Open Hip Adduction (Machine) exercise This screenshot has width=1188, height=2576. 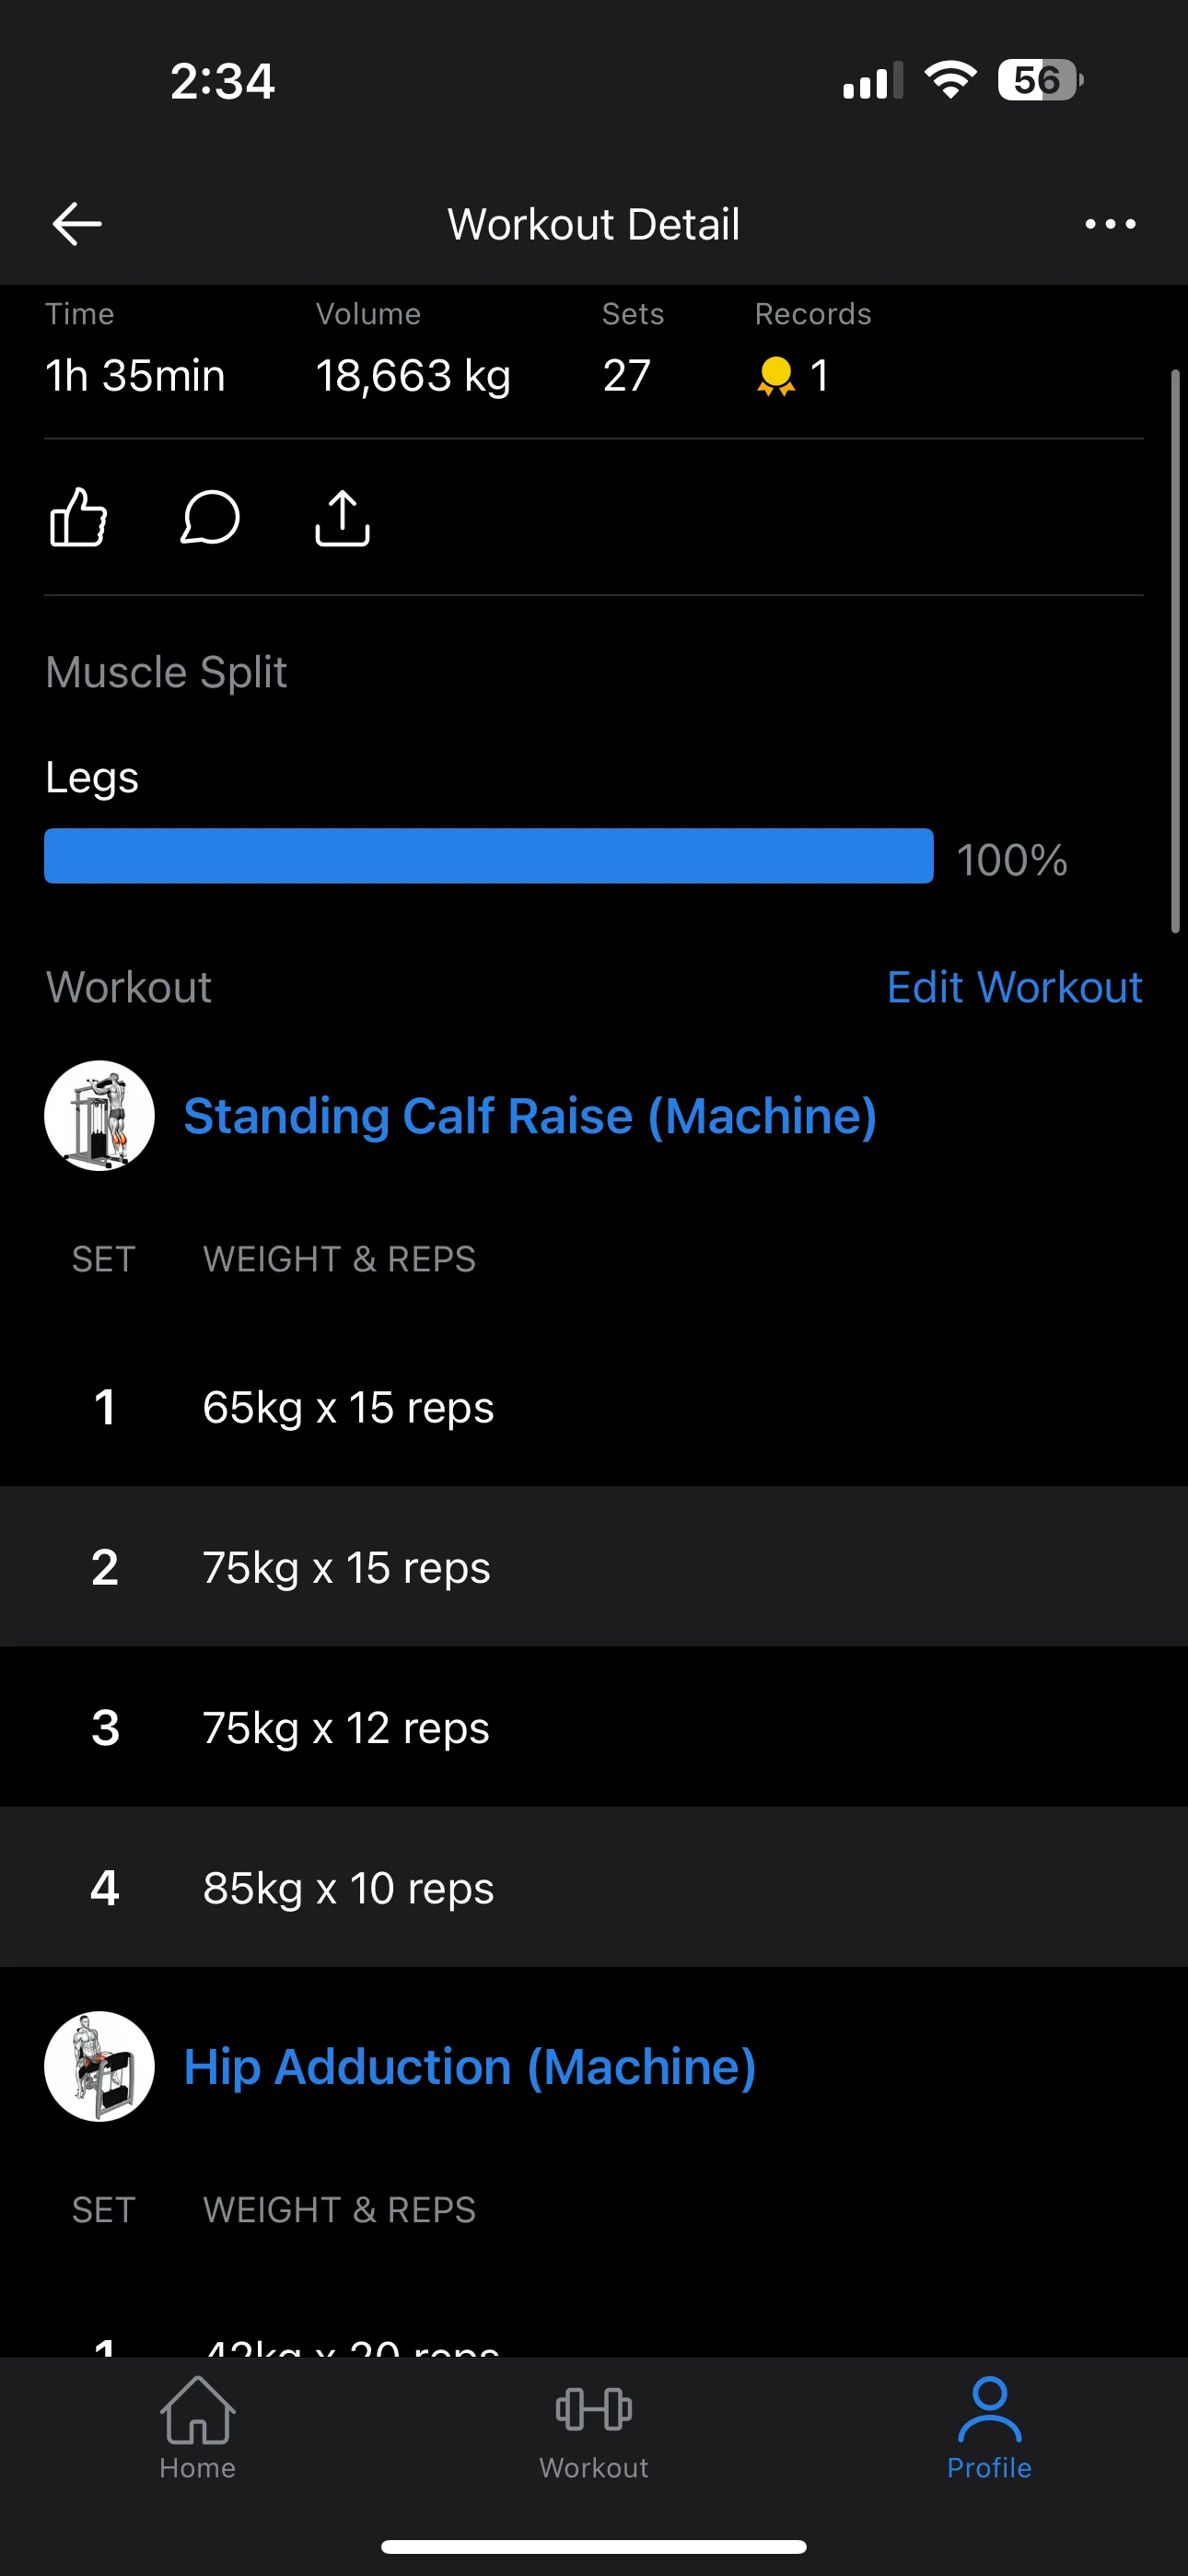pos(470,2066)
